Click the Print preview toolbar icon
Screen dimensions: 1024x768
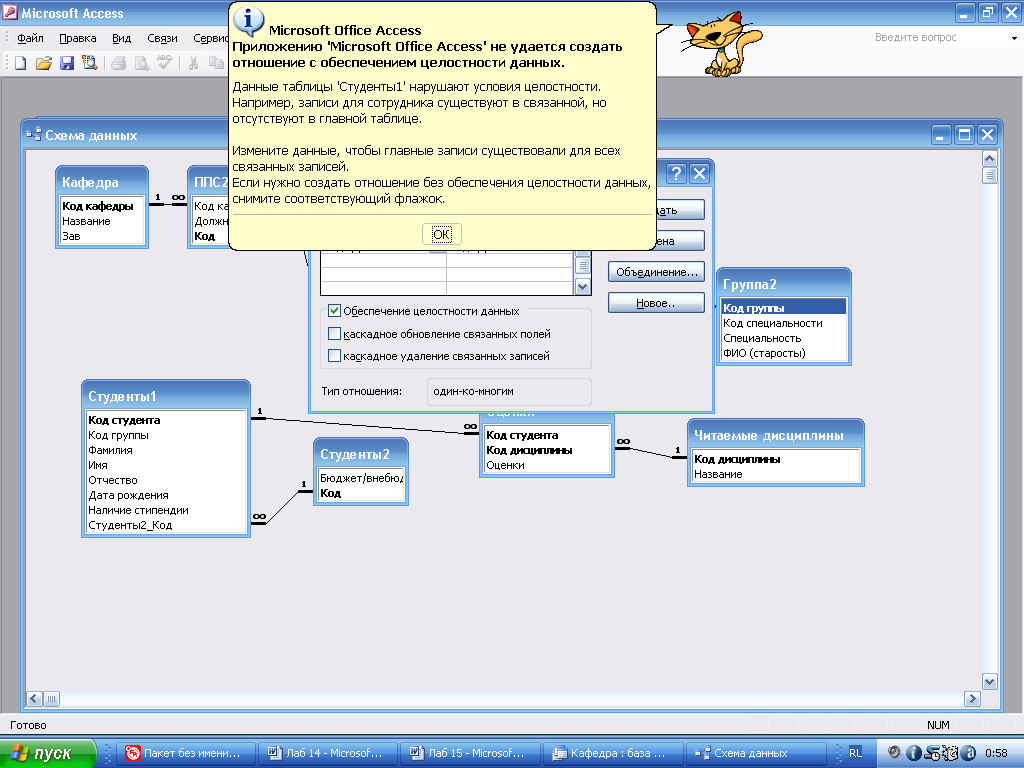[x=141, y=63]
